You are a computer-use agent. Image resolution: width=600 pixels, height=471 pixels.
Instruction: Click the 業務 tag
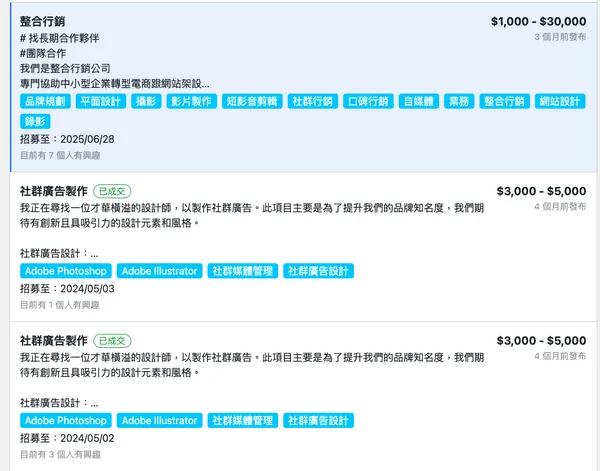pyautogui.click(x=459, y=101)
